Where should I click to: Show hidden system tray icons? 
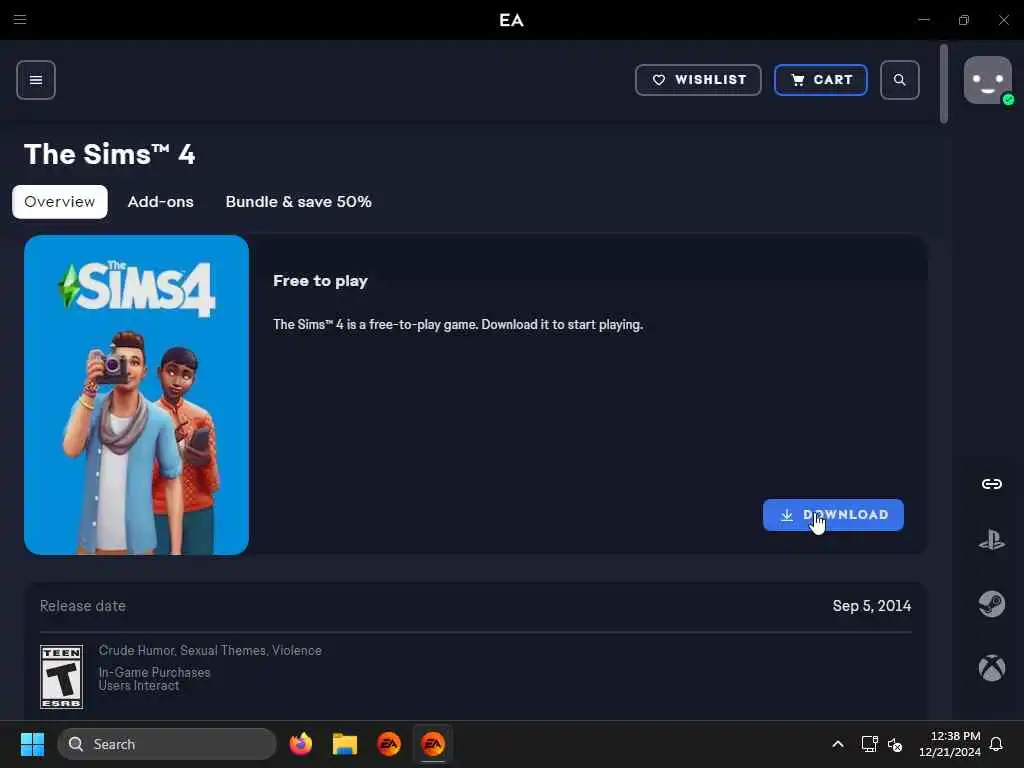coord(838,744)
